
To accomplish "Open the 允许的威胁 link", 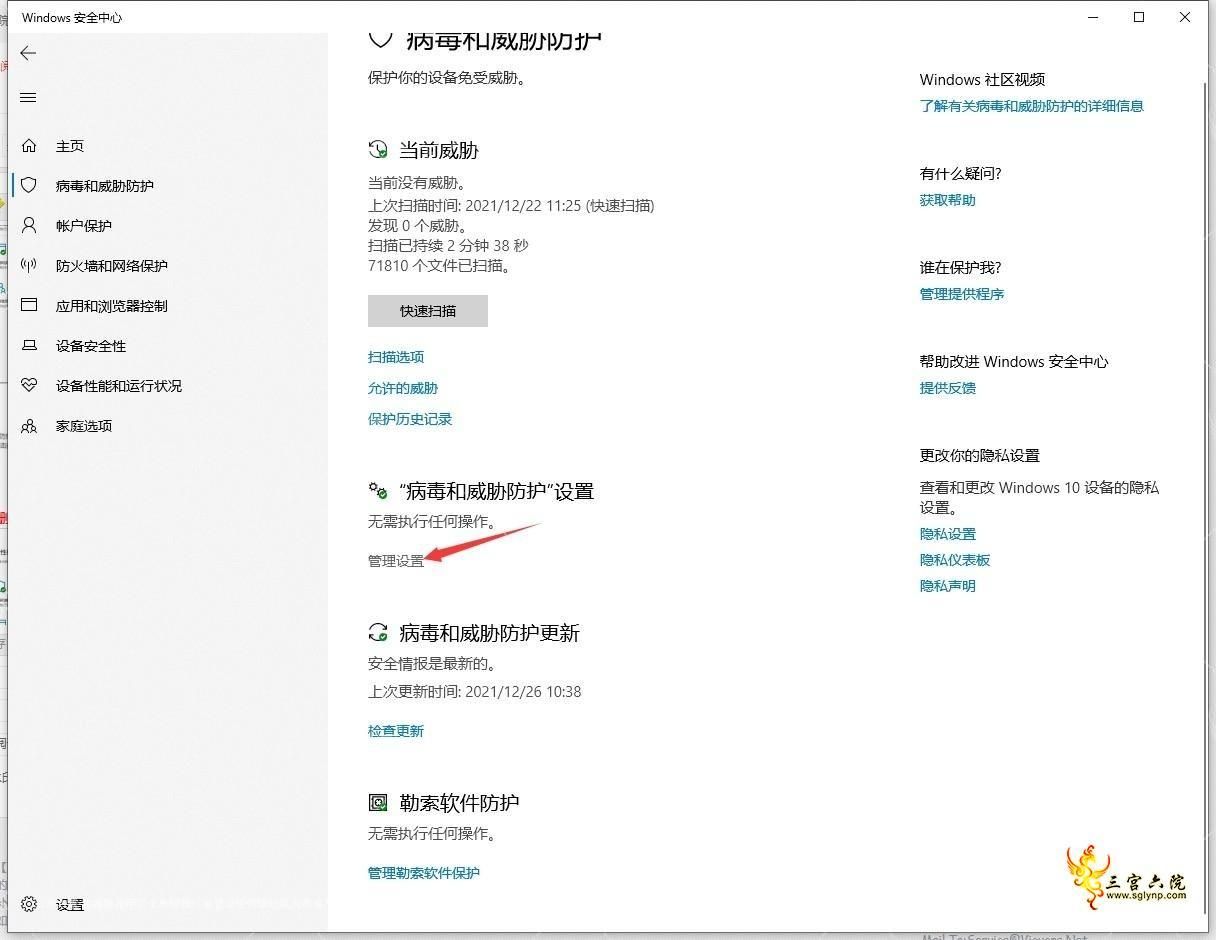I will pos(403,388).
